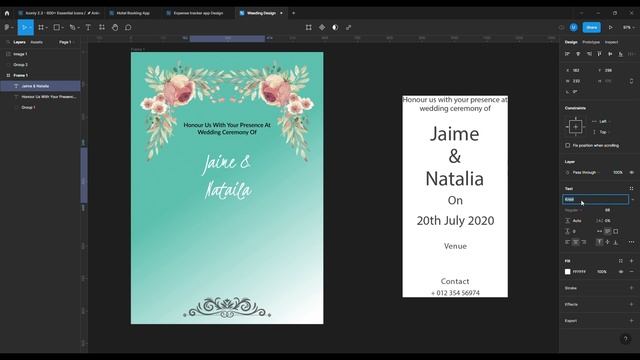Select the Move tool

(24, 27)
